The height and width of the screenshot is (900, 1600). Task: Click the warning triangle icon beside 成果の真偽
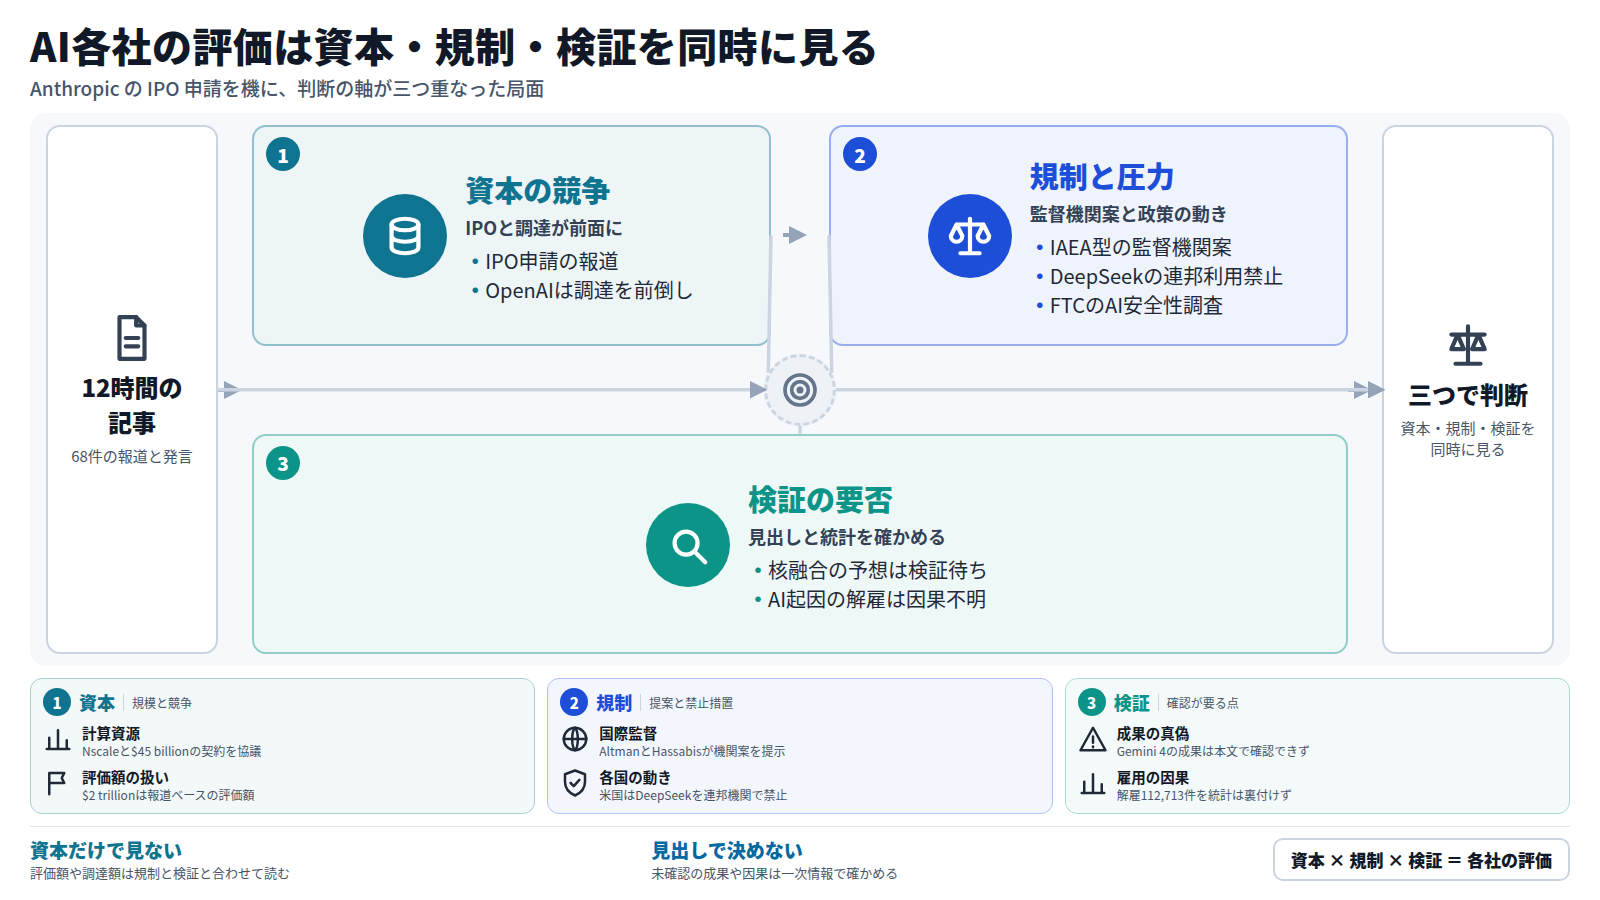[x=1093, y=740]
